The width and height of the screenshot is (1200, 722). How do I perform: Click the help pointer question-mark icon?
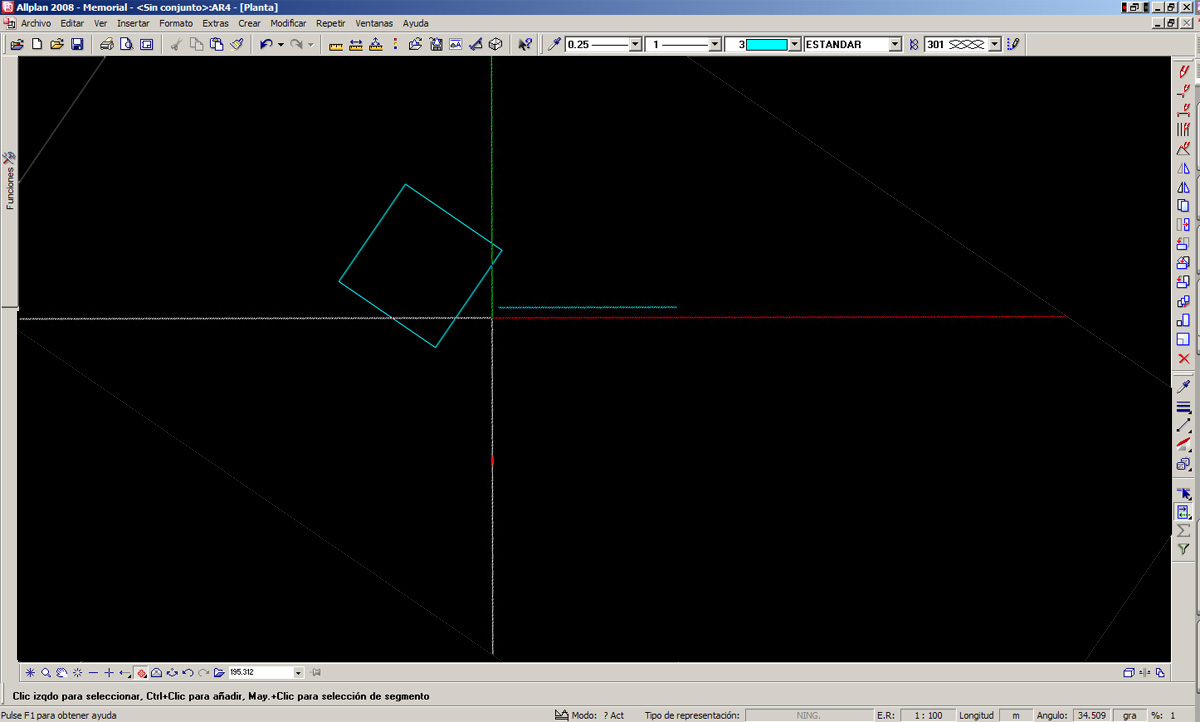coord(525,44)
